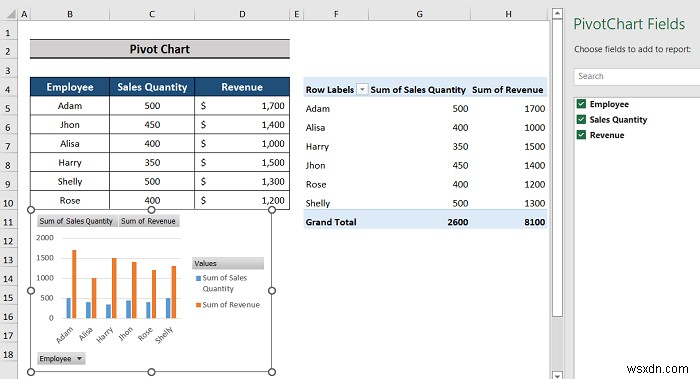This screenshot has width=700, height=379.
Task: Click the 2000 axis value in chart
Action: [45, 237]
